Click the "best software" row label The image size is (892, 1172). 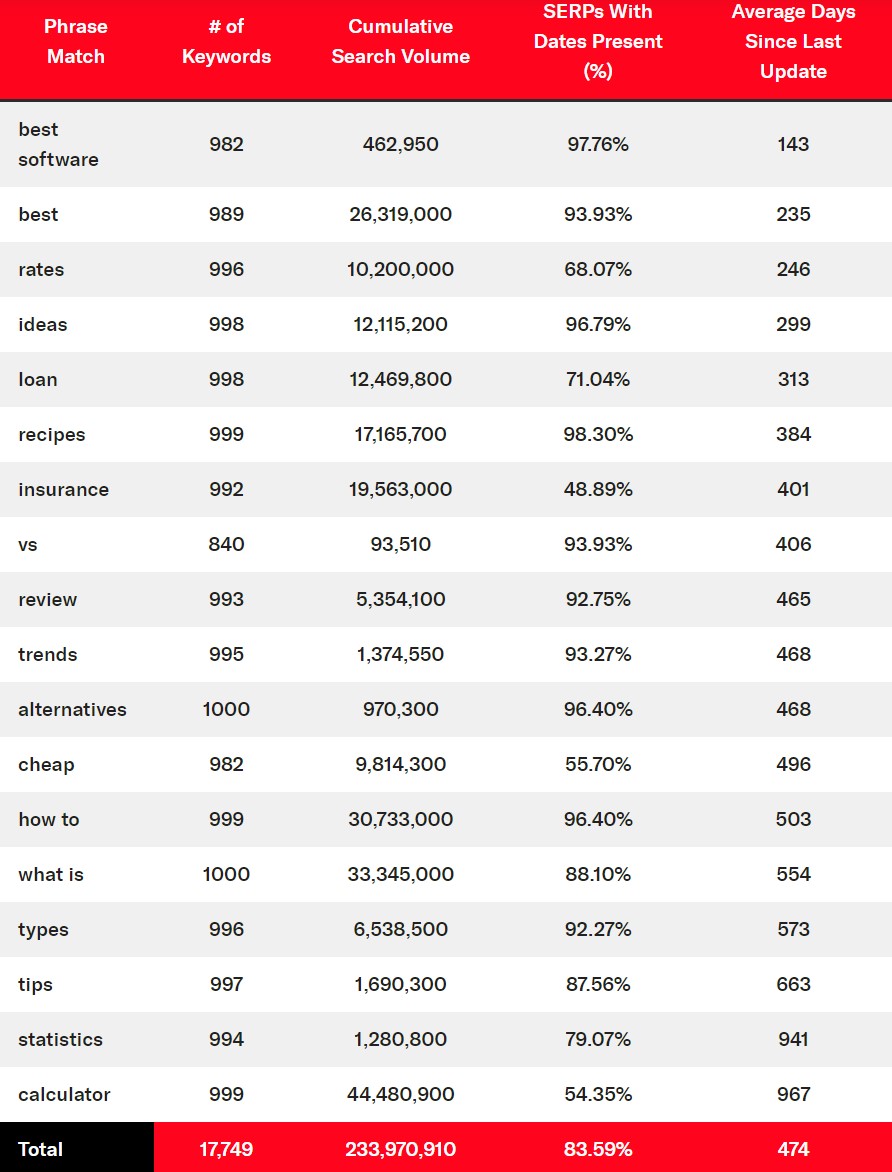58,144
